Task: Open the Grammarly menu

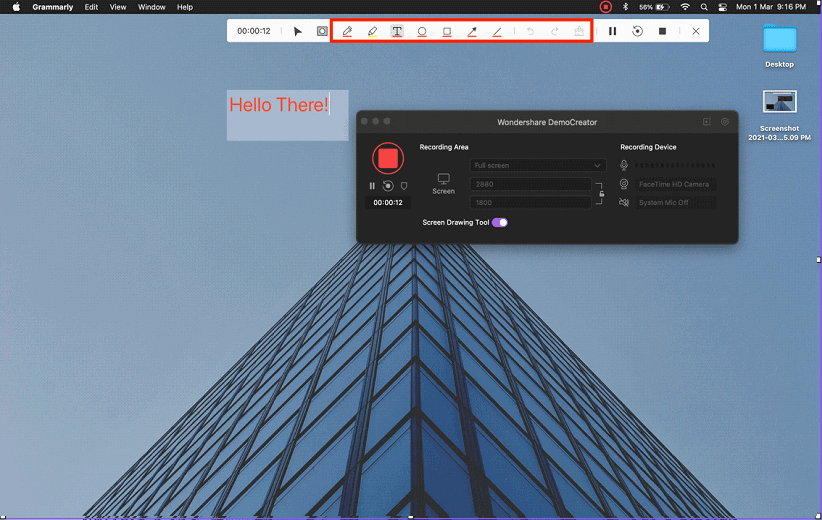Action: click(x=52, y=7)
